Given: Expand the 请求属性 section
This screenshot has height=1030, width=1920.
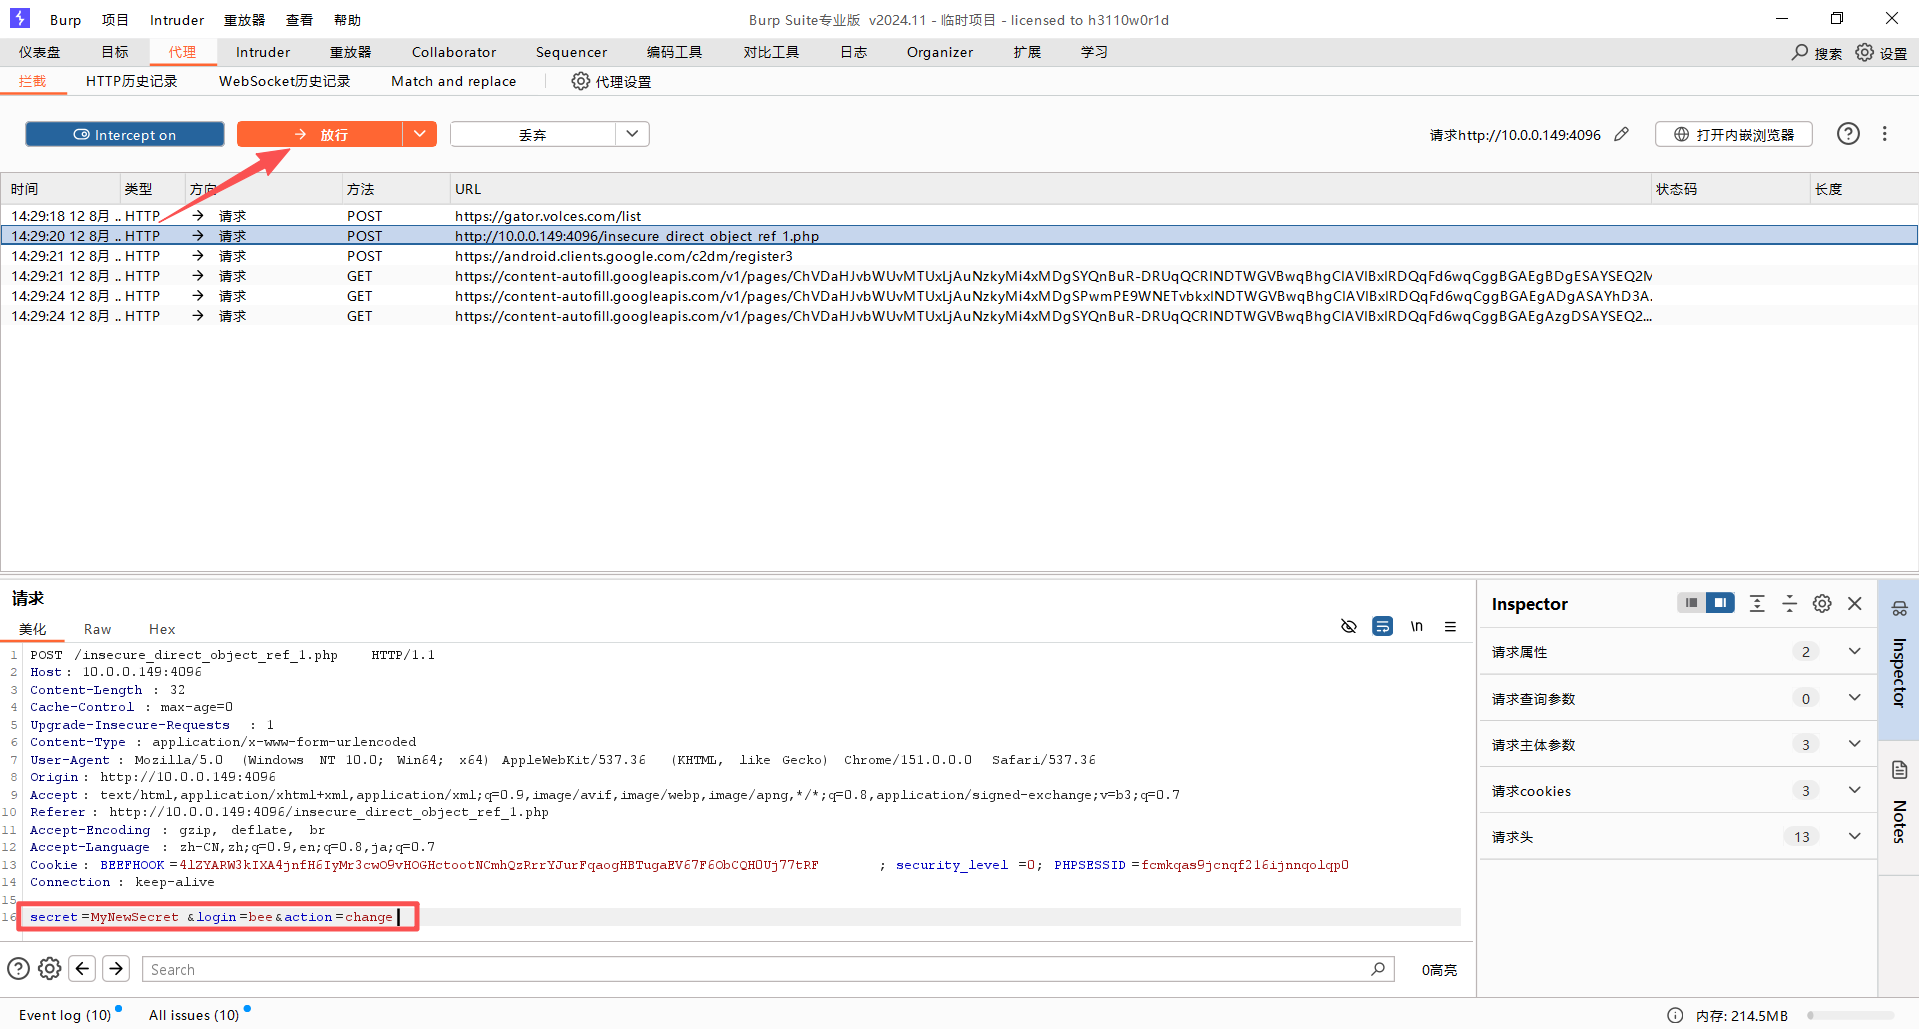Looking at the screenshot, I should click(1855, 651).
